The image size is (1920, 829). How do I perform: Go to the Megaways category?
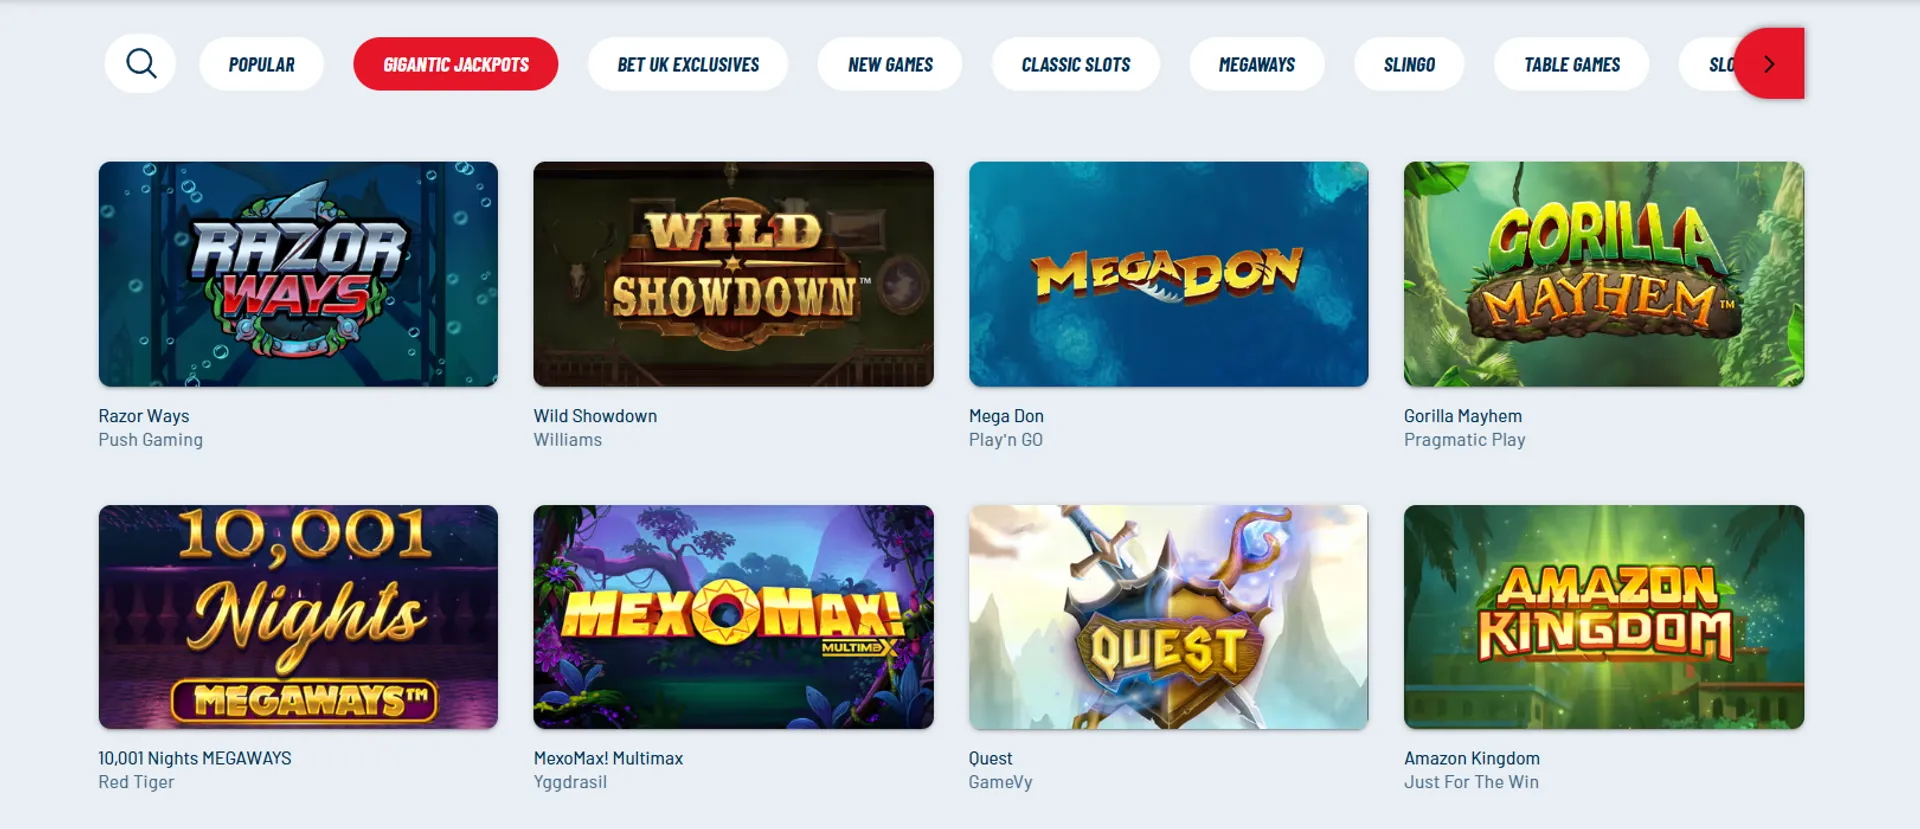(1257, 64)
